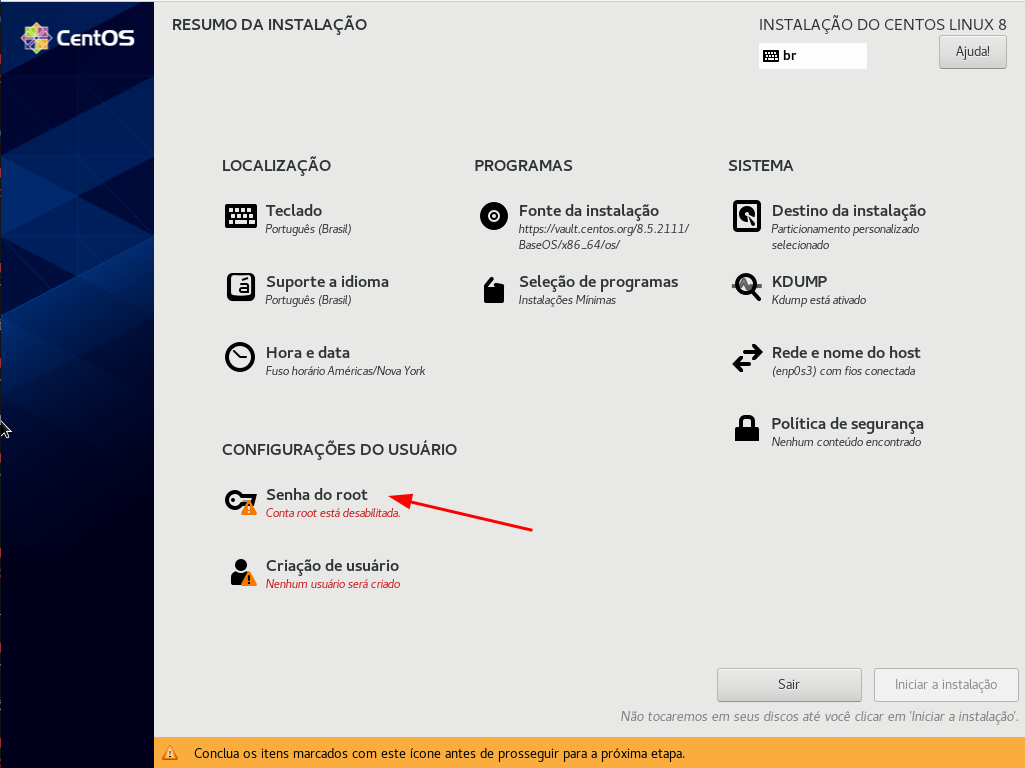Image resolution: width=1025 pixels, height=768 pixels.
Task: Click the 'Nenhum conteúdo encontrado' text
Action: 846,442
